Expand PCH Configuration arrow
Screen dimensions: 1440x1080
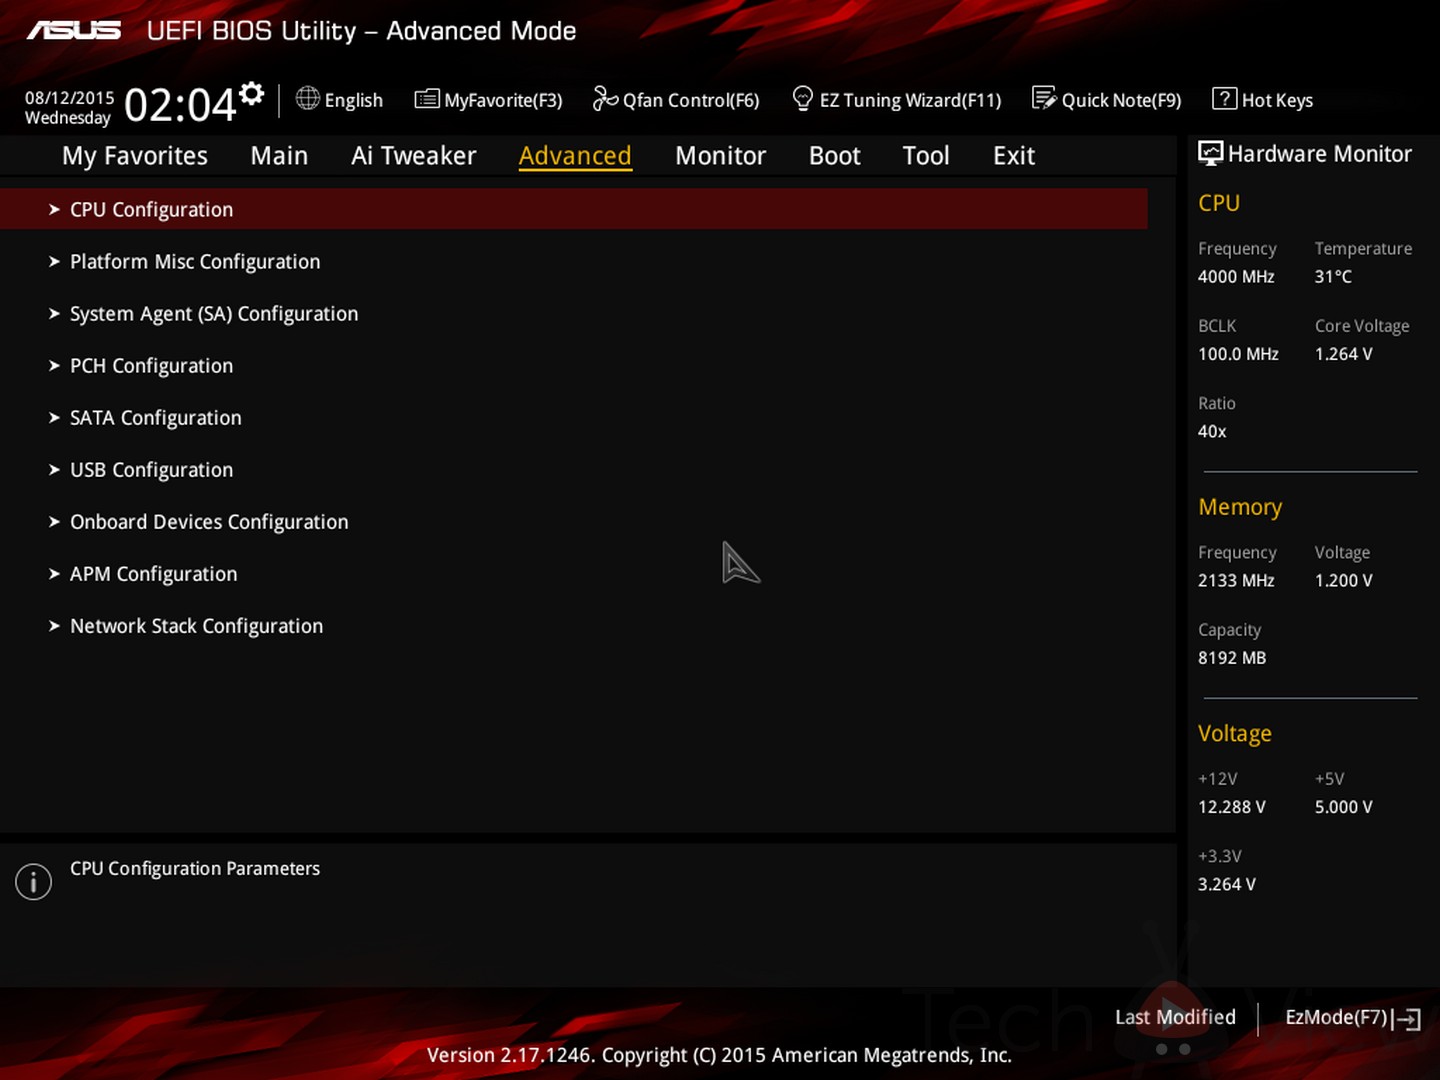pyautogui.click(x=54, y=365)
